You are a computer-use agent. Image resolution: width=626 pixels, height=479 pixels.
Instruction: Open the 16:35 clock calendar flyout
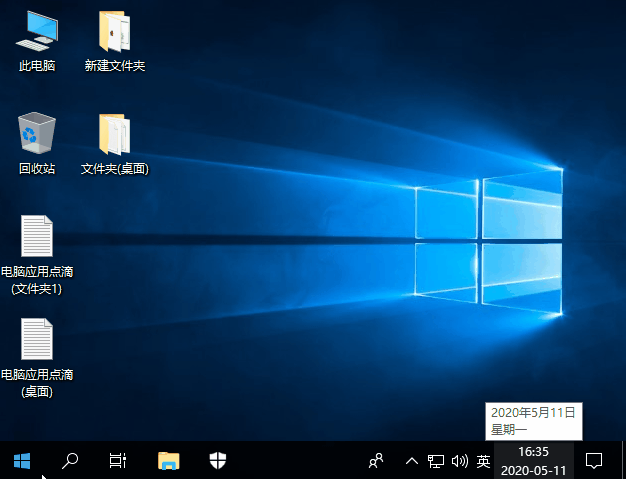533,461
